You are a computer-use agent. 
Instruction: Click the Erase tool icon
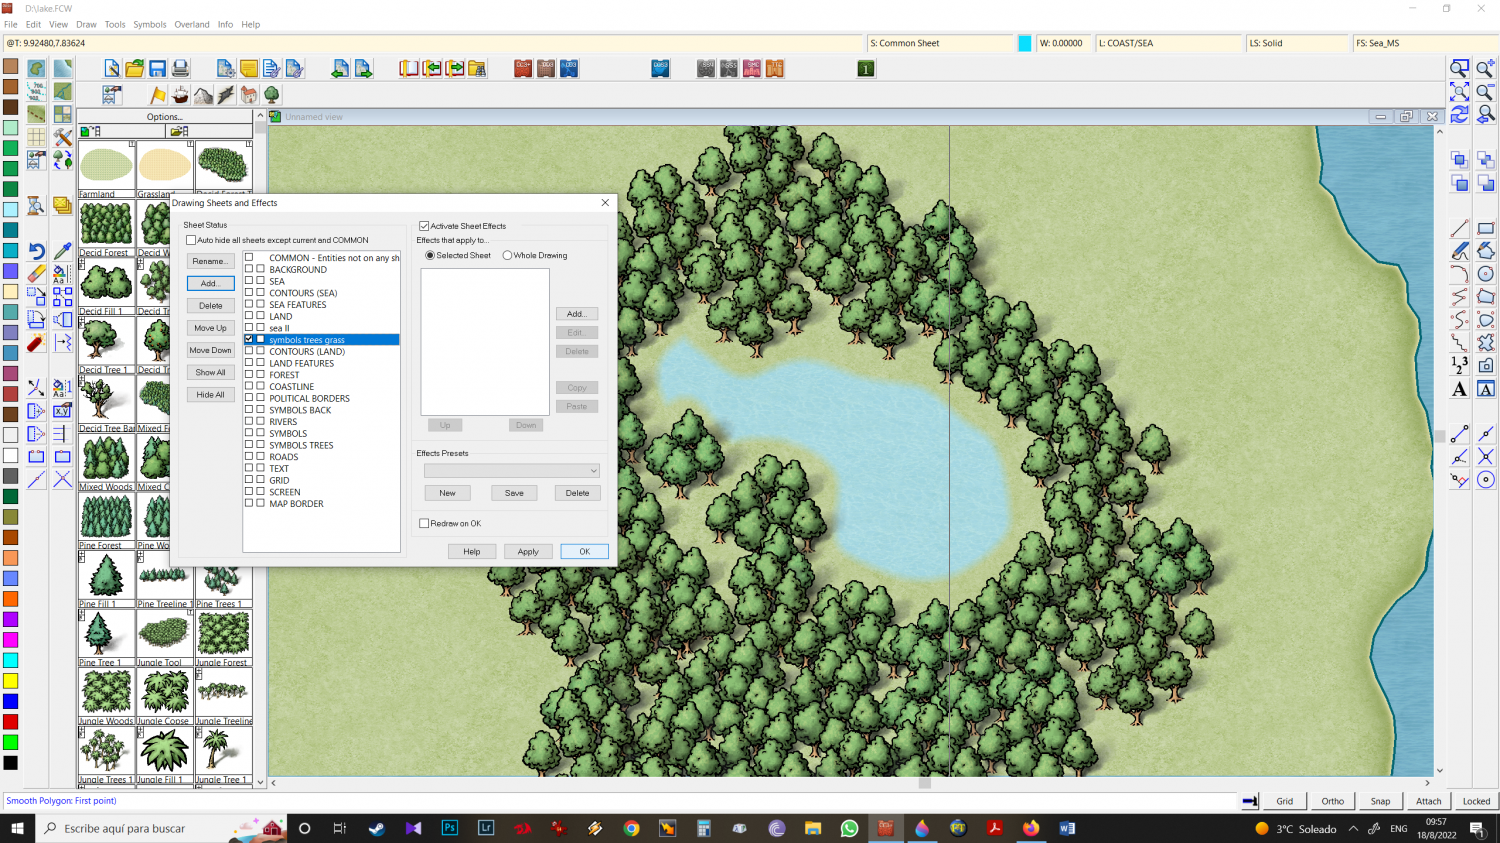coord(36,273)
